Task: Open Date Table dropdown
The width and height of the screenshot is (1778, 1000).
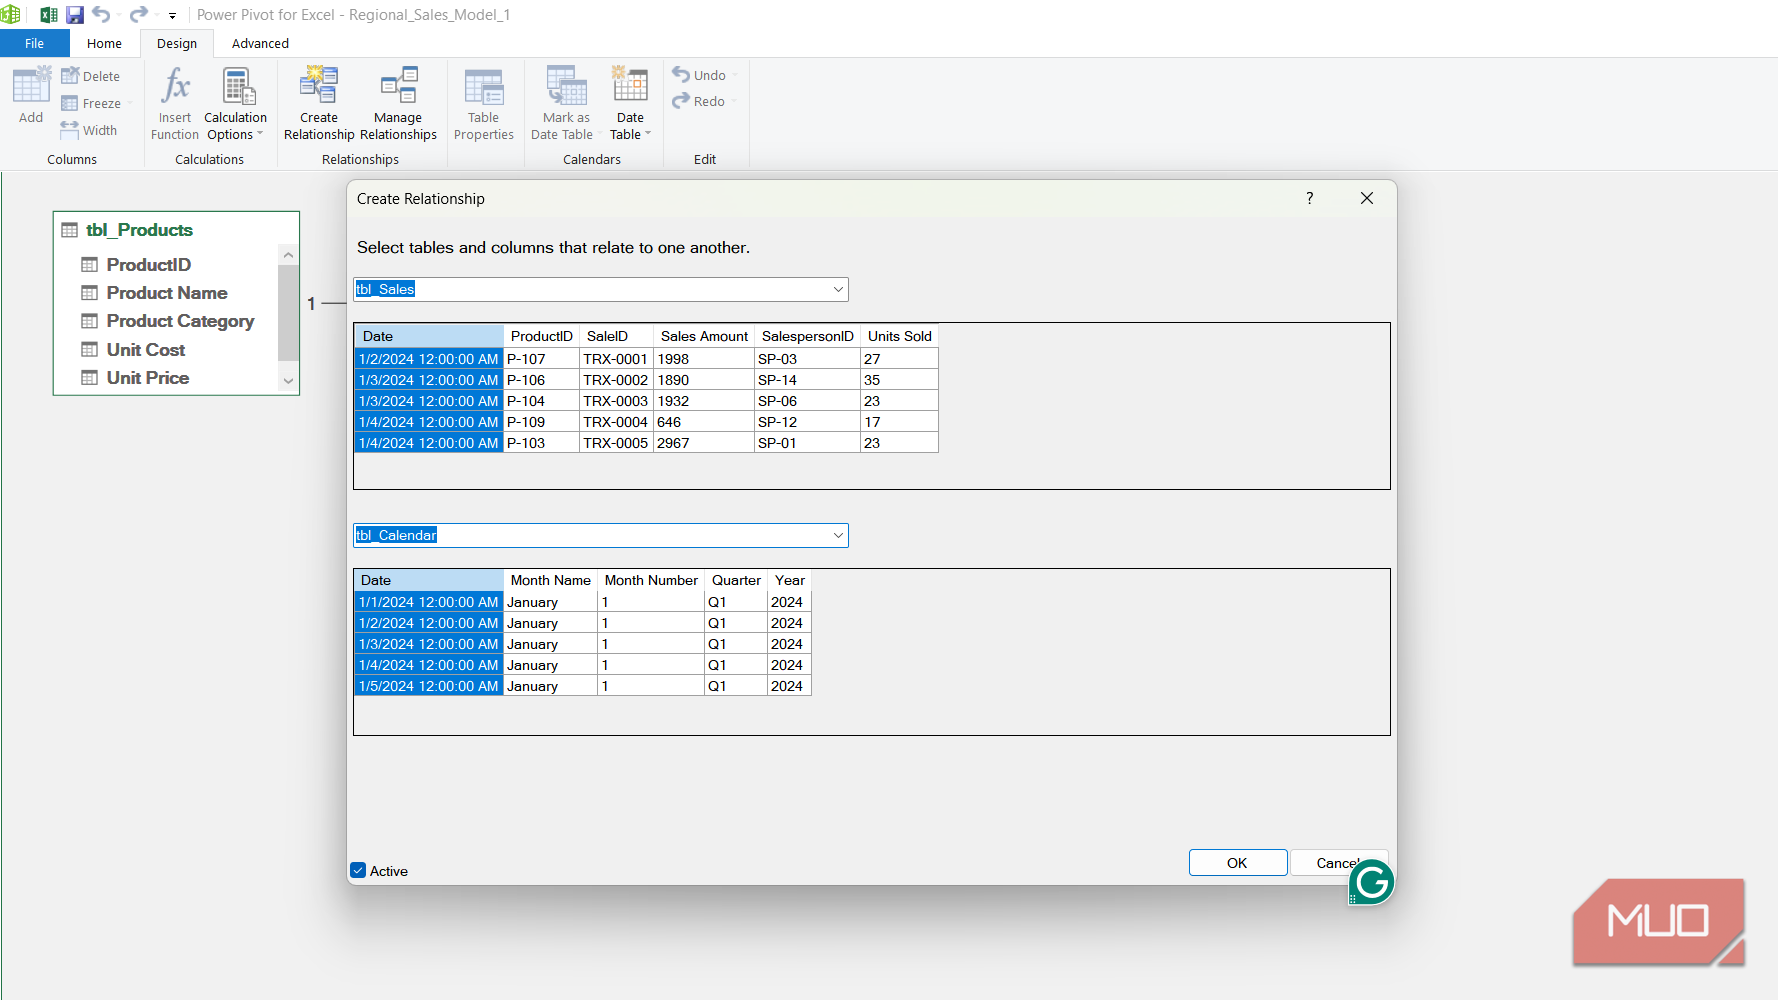Action: (630, 103)
